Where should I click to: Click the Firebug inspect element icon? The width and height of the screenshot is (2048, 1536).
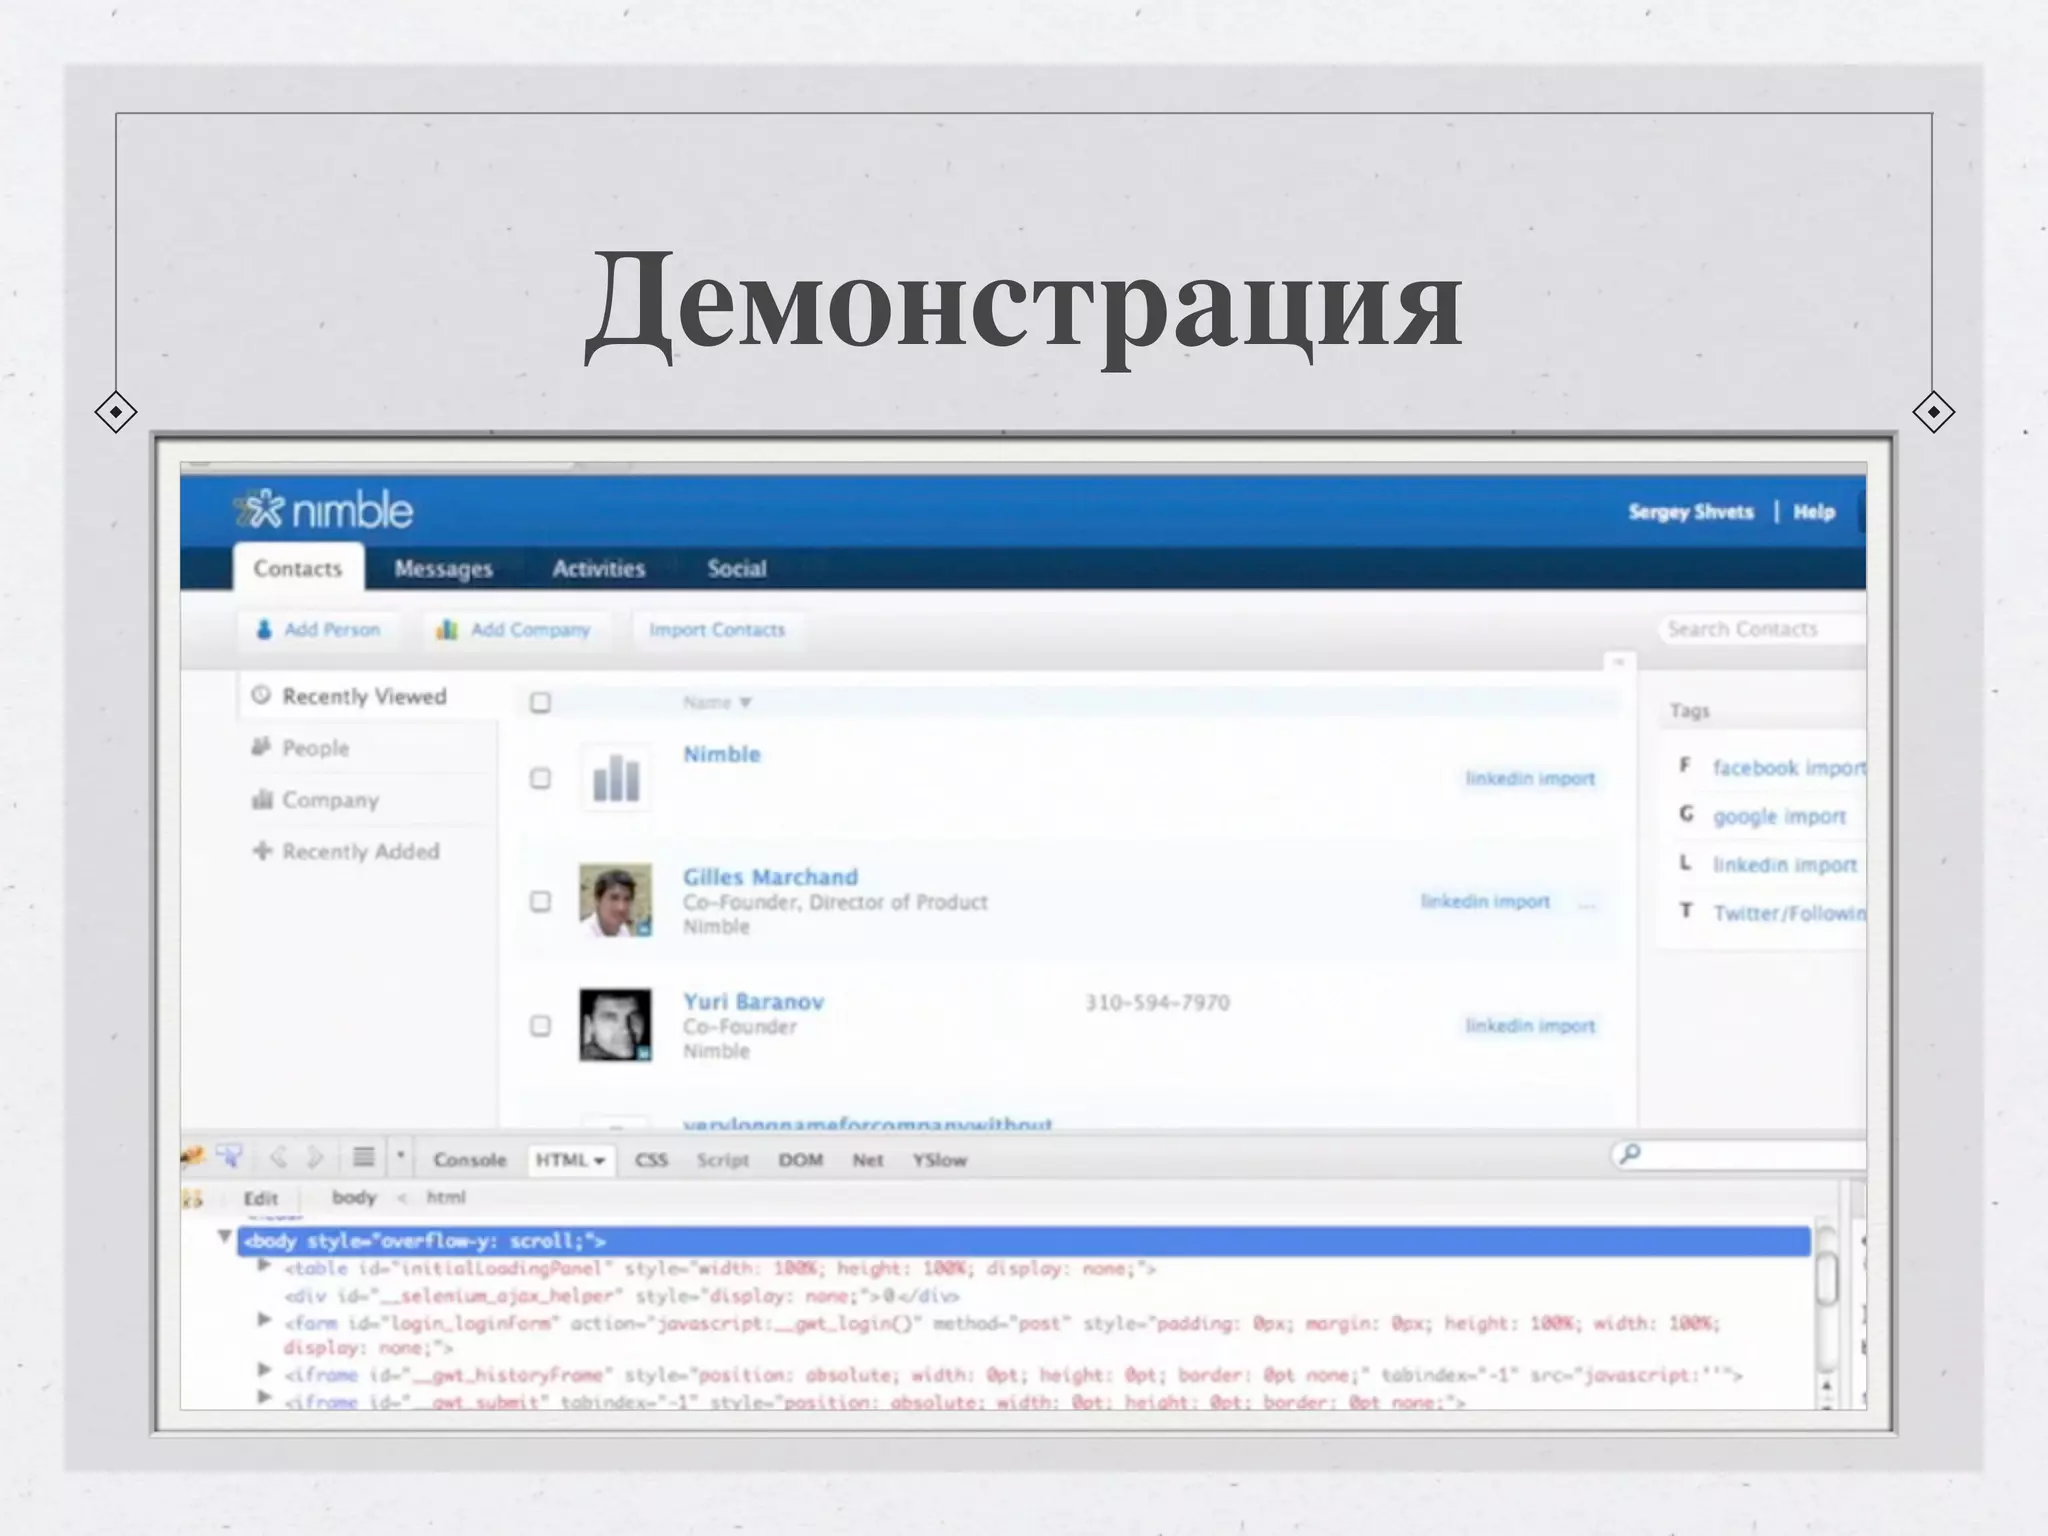[x=230, y=1157]
